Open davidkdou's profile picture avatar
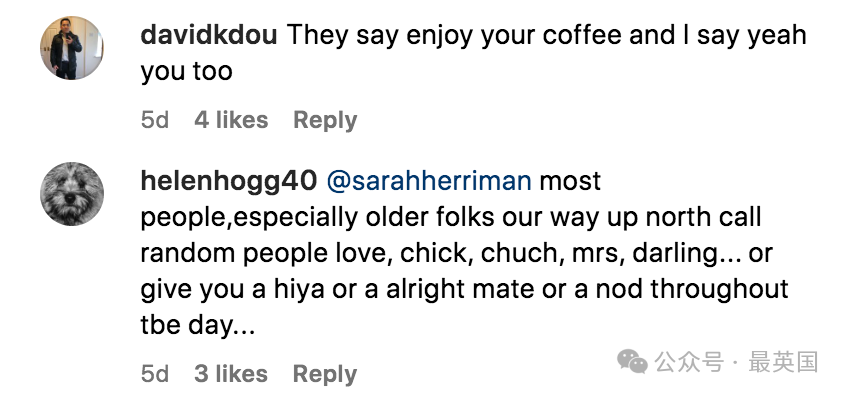Viewport: 846px width, 396px height. [72, 48]
